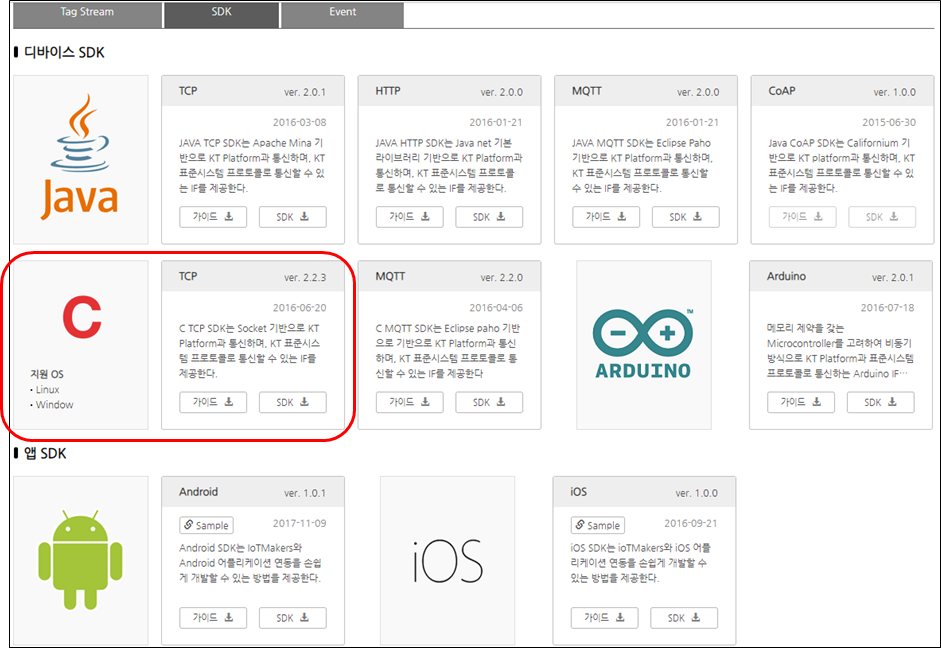
Task: Click the Arduino card title
Action: point(786,276)
